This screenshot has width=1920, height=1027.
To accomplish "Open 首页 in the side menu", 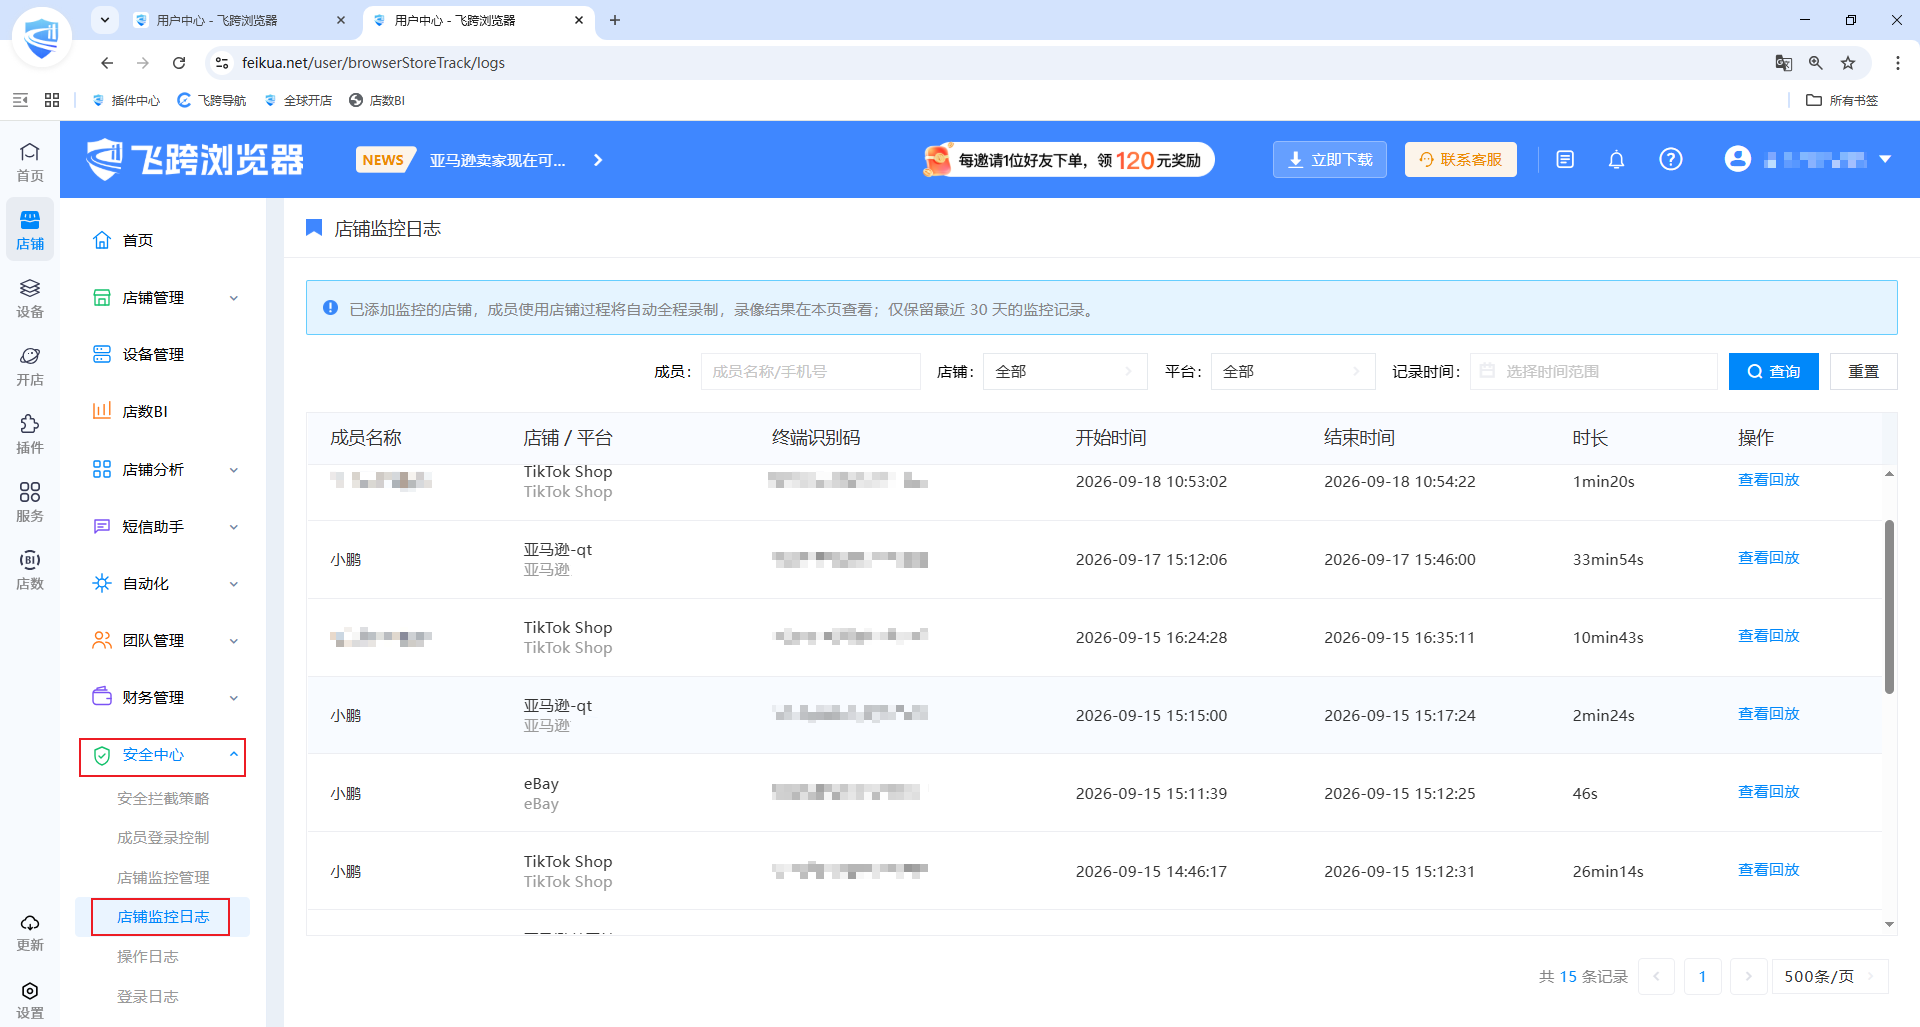I will 138,241.
